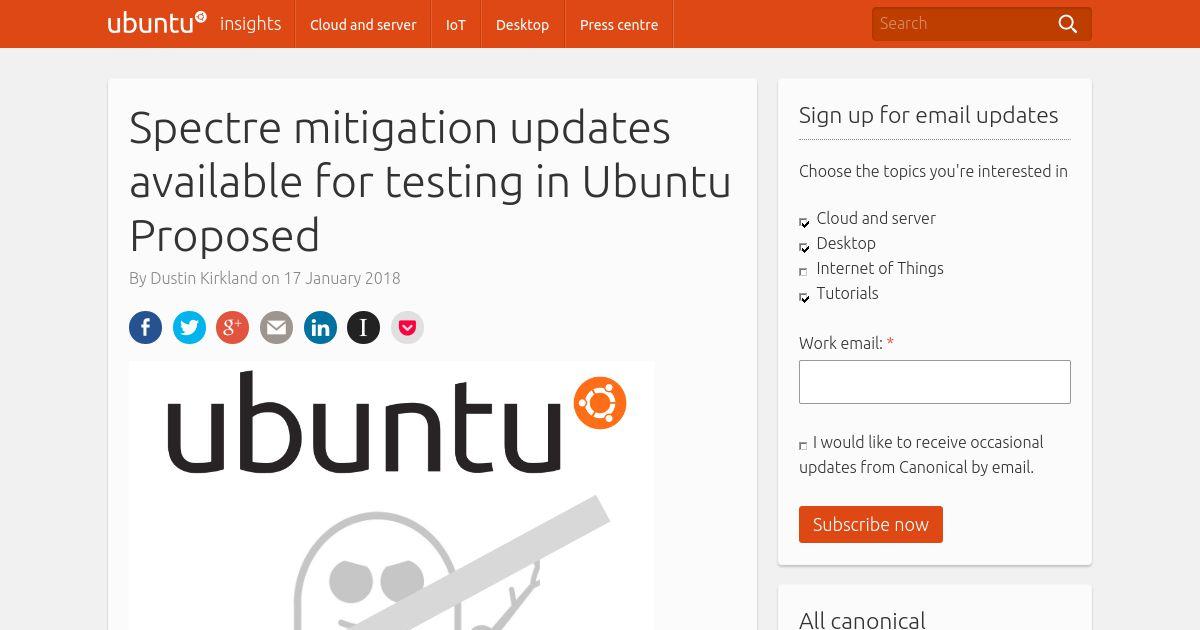Uncheck the Desktop topic checkbox

click(x=804, y=247)
